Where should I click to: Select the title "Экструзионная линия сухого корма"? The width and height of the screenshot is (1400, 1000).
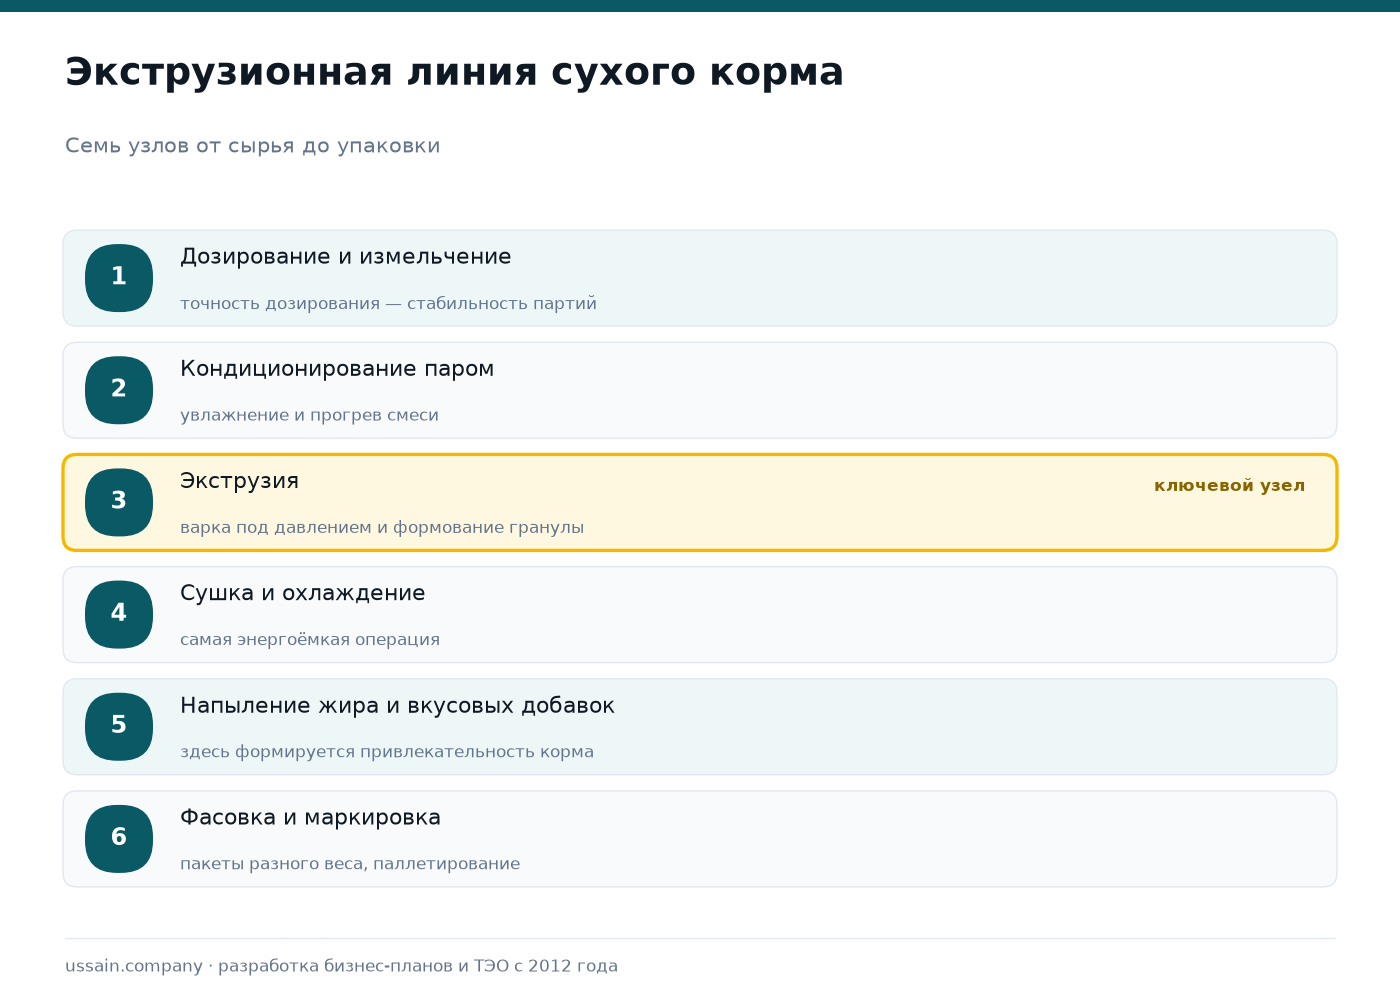[x=454, y=73]
